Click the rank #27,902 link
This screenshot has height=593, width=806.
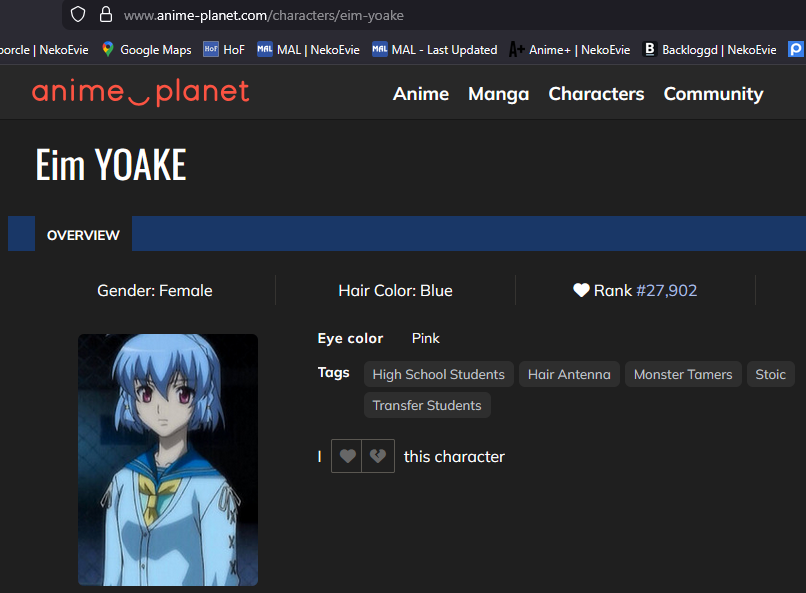(x=667, y=290)
